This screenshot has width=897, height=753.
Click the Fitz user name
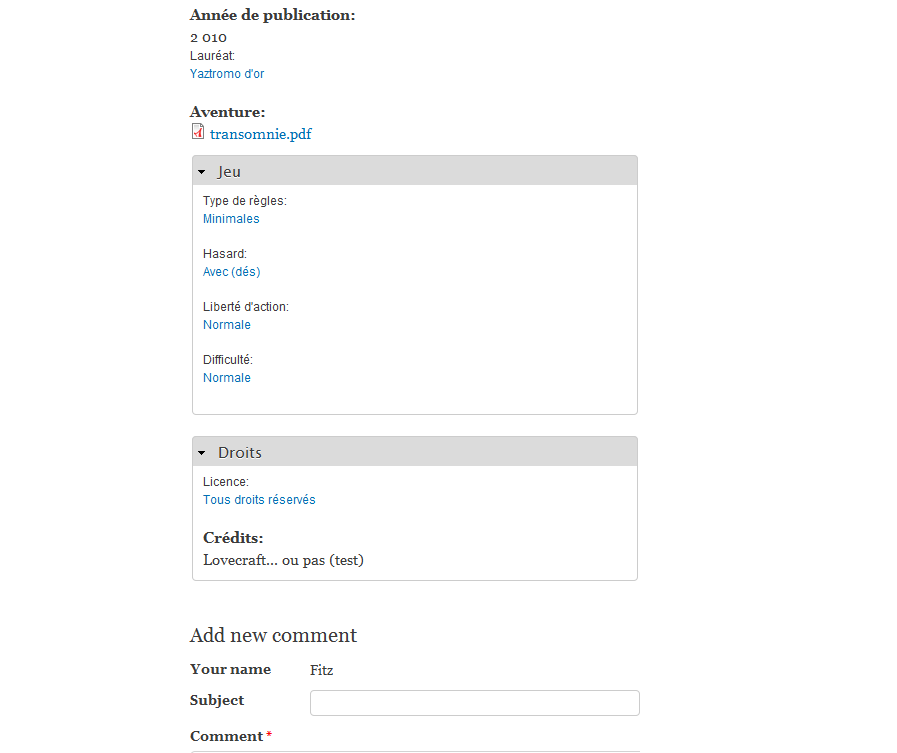pyautogui.click(x=321, y=670)
